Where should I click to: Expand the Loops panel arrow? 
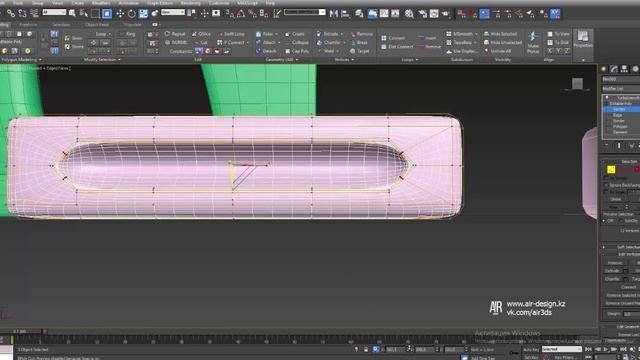[x=417, y=60]
